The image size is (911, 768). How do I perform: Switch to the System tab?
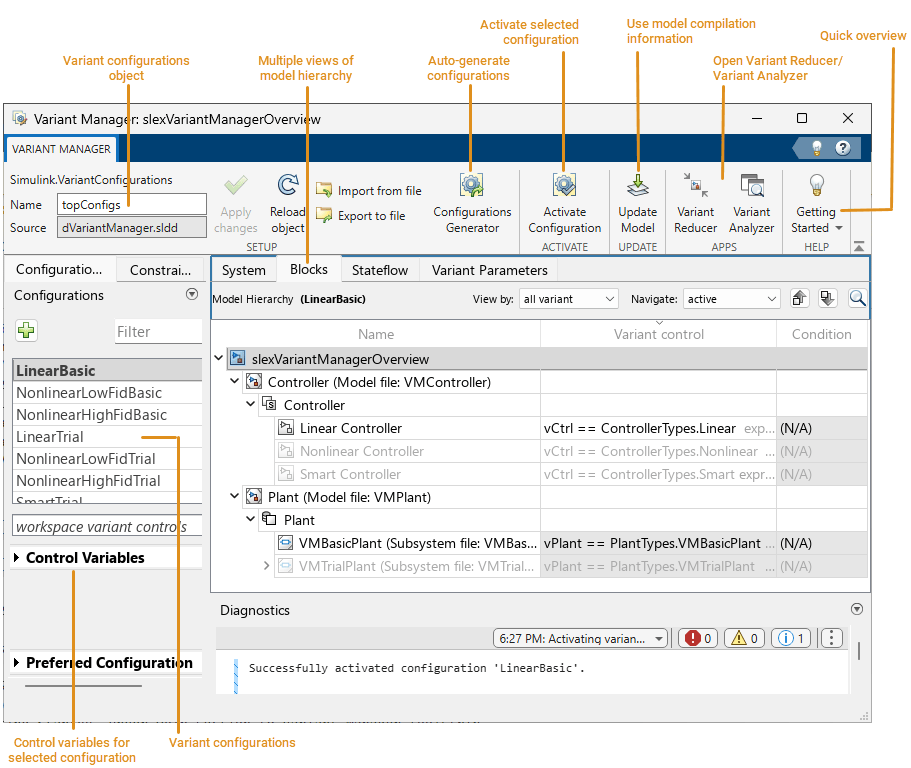pos(243,270)
